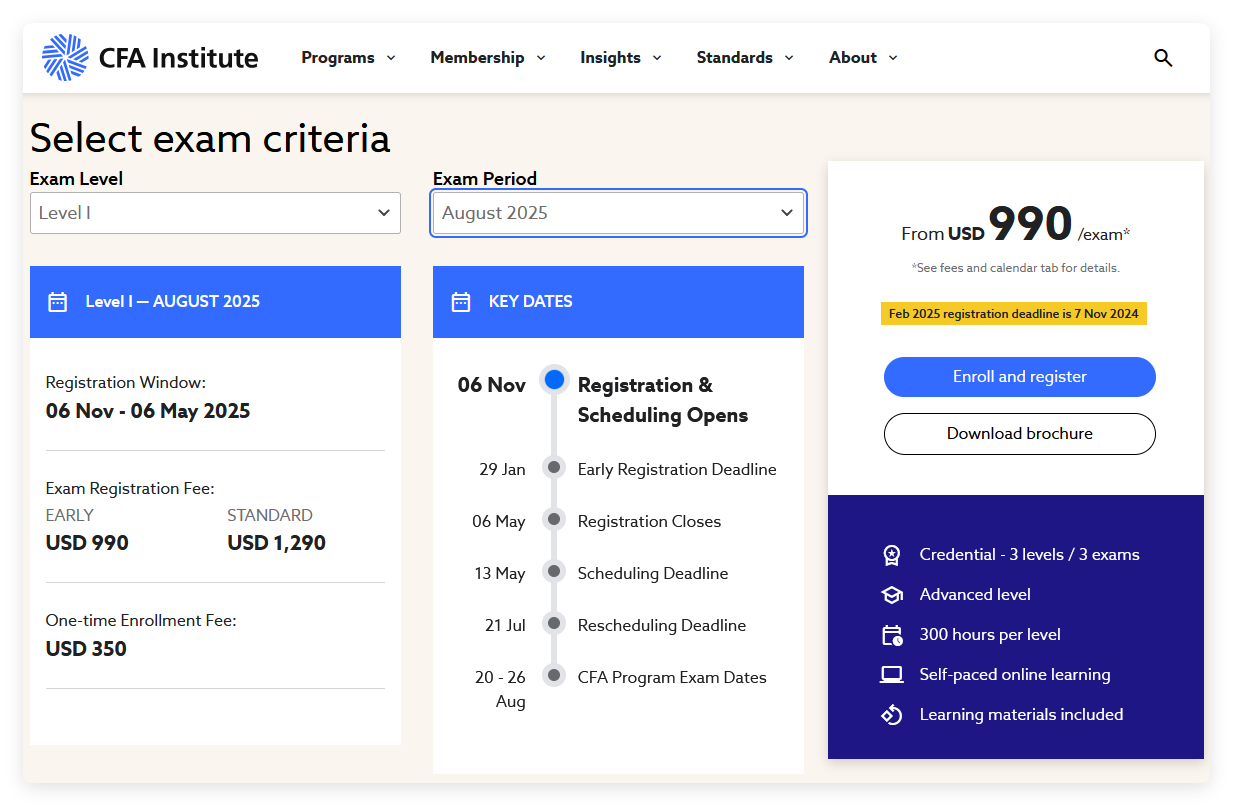The width and height of the screenshot is (1233, 806).
Task: Click the laptop icon for self-paced learning
Action: click(891, 675)
